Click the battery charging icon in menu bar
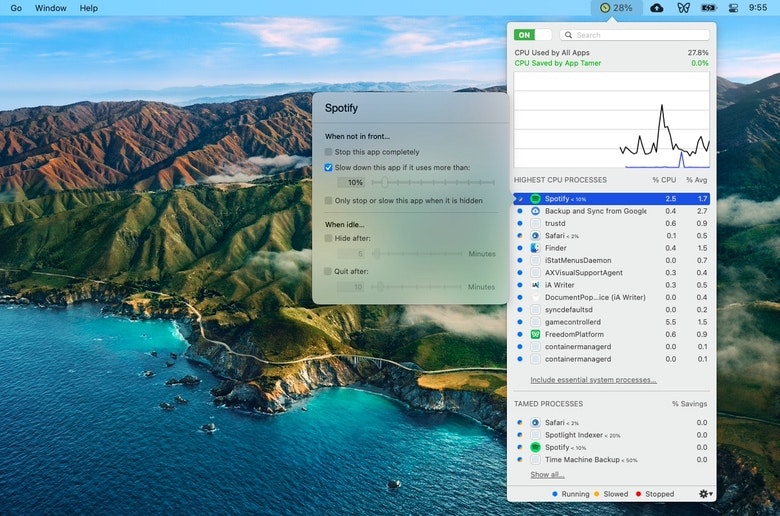The width and height of the screenshot is (780, 516). [x=708, y=8]
